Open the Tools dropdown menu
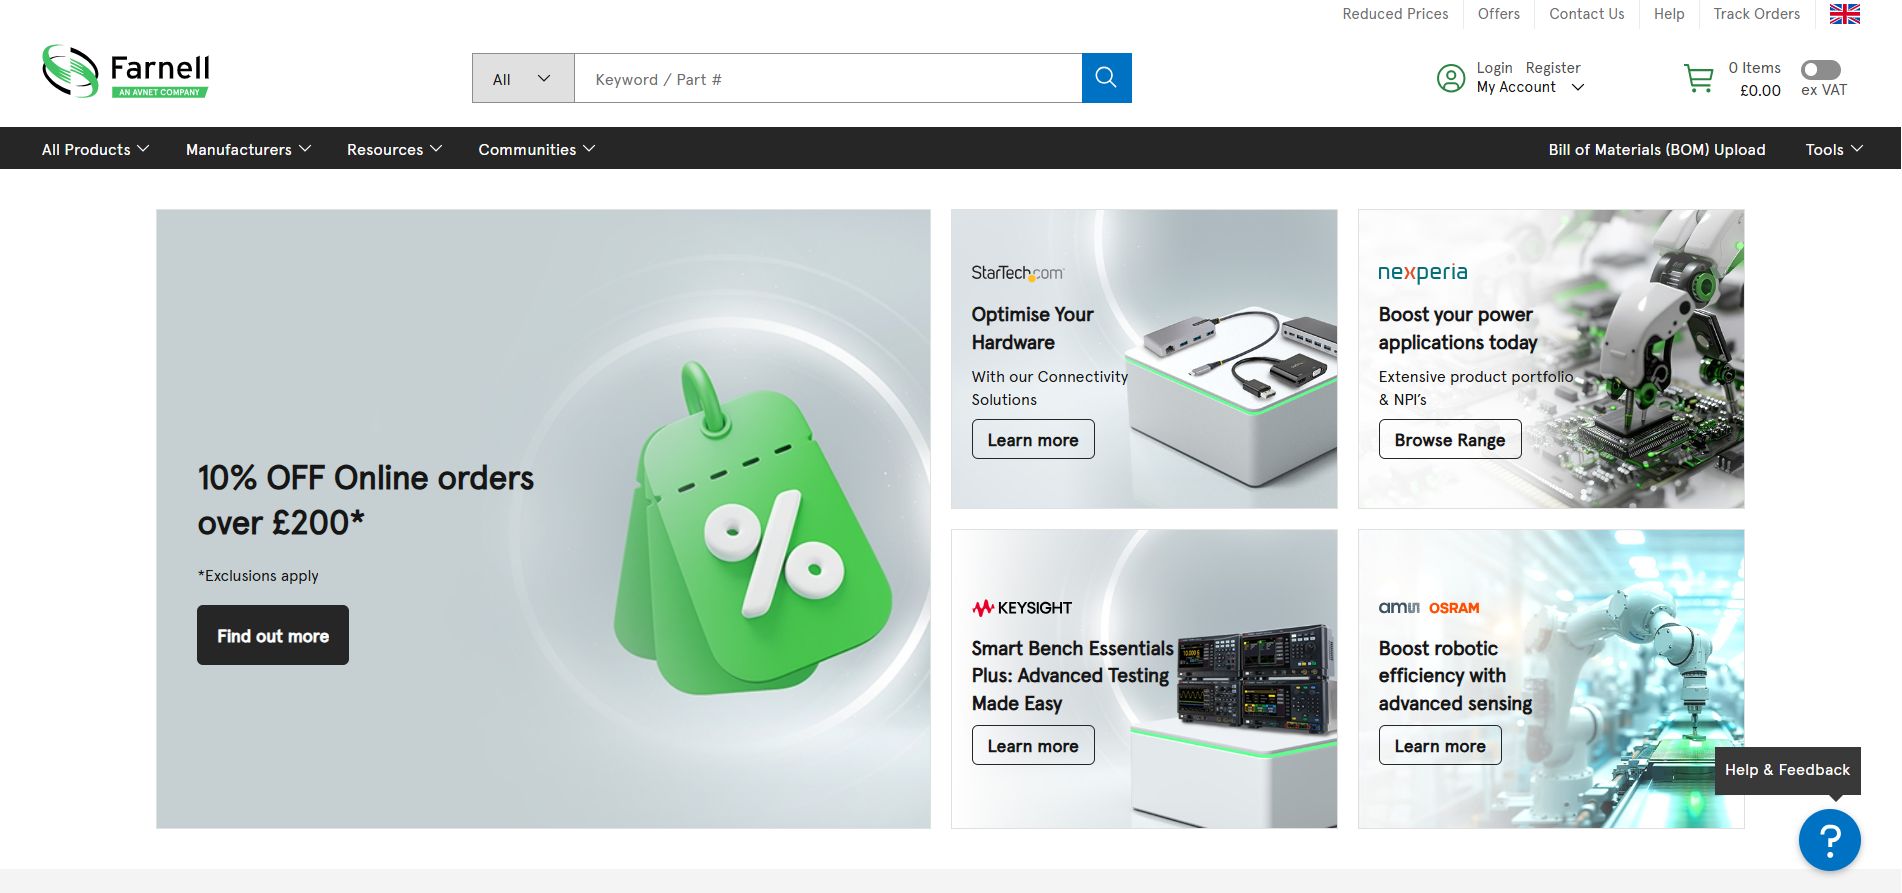 1833,149
